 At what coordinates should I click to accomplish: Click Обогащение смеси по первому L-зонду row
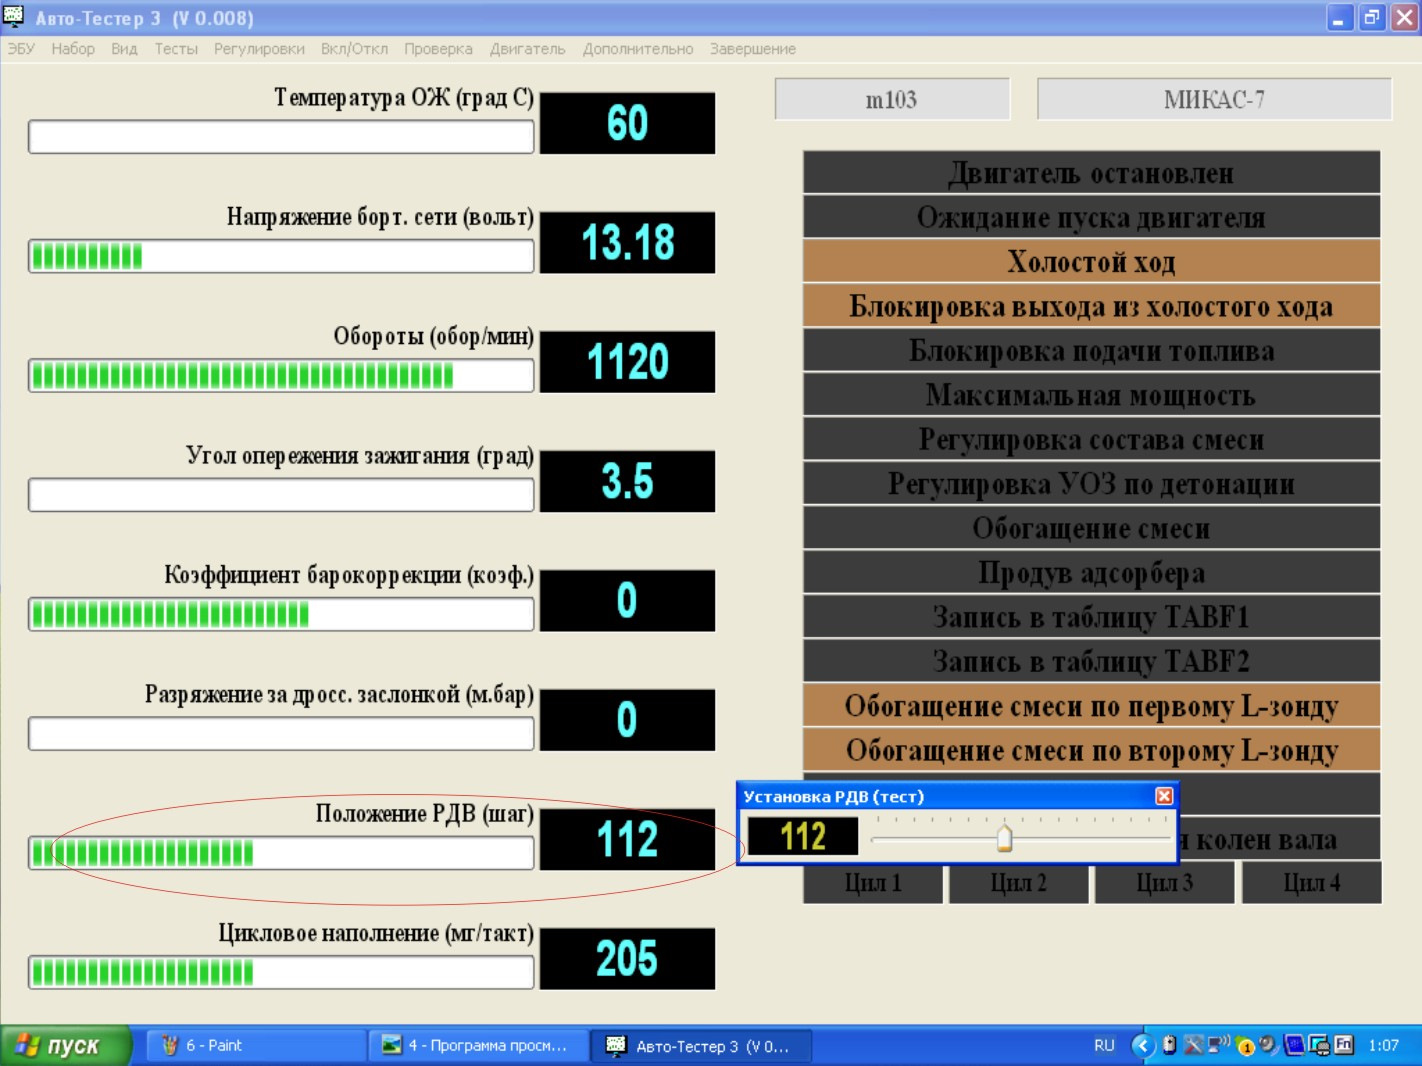click(x=1091, y=705)
